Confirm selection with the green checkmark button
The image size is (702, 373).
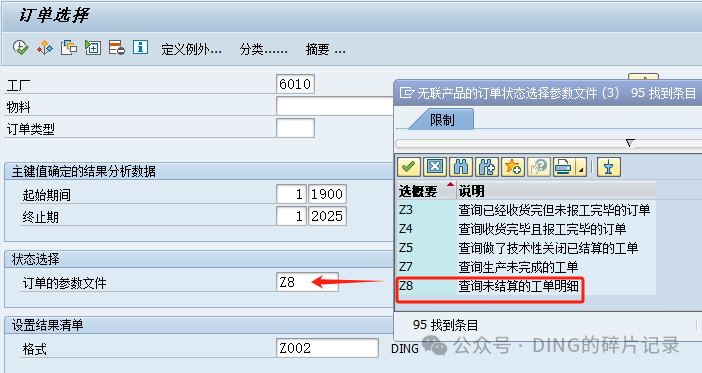pos(408,167)
